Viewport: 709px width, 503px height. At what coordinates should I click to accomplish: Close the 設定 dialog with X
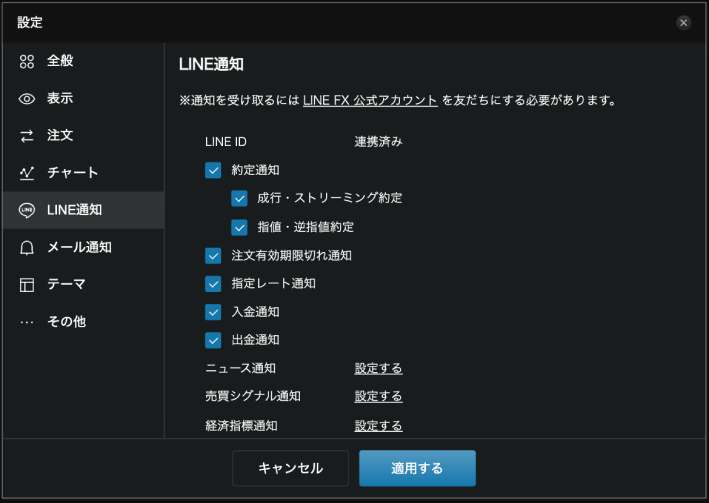[x=684, y=22]
